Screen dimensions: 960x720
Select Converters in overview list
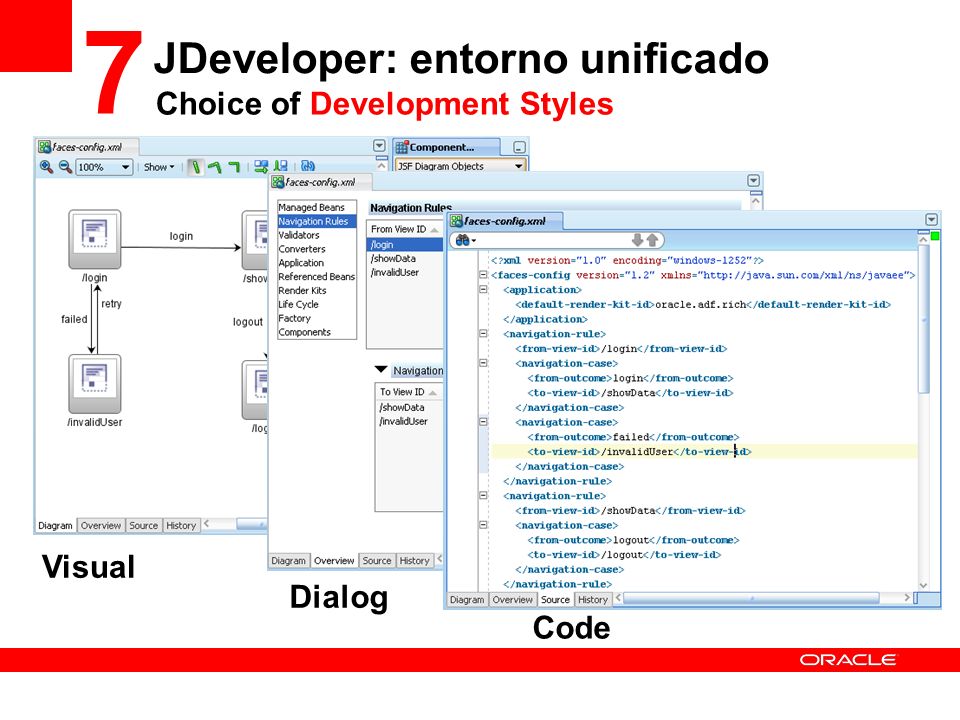tap(317, 249)
